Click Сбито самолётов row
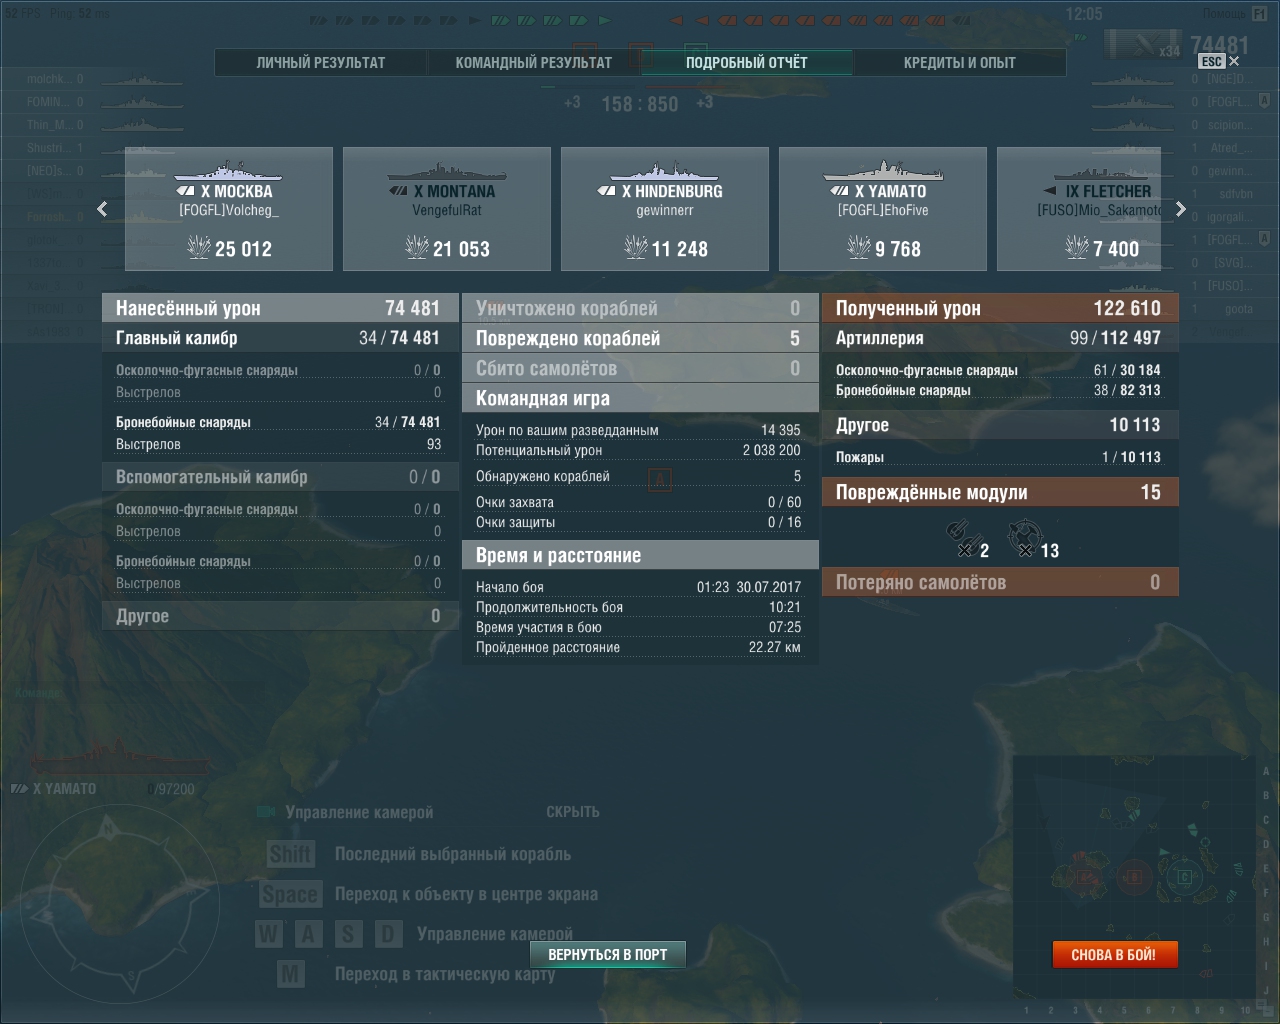1280x1024 pixels. click(x=640, y=368)
